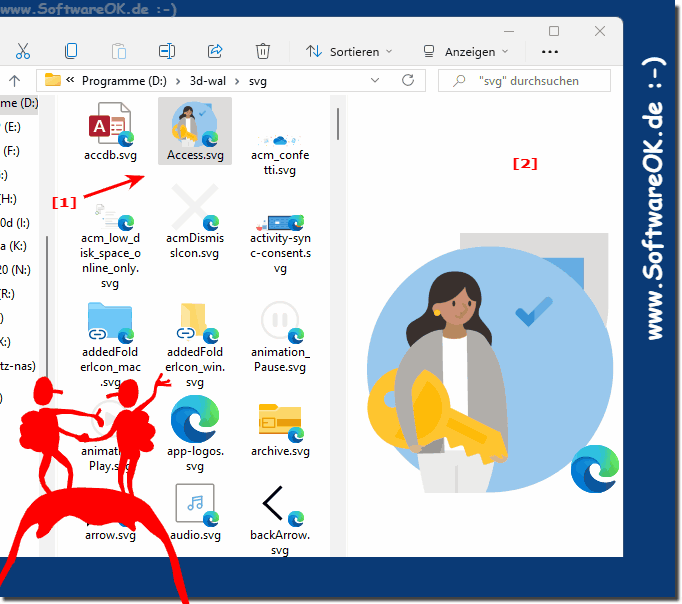Select the (F:) drive in navigation pane
Image resolution: width=682 pixels, height=604 pixels.
[12, 151]
